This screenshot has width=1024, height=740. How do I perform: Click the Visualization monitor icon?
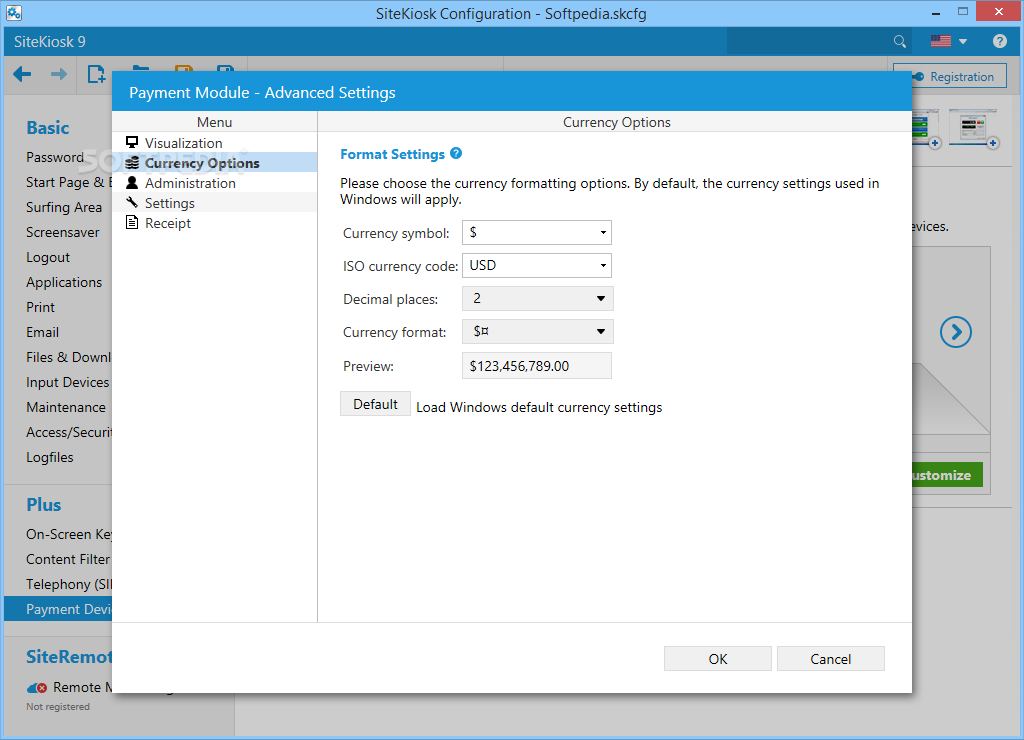(x=132, y=142)
